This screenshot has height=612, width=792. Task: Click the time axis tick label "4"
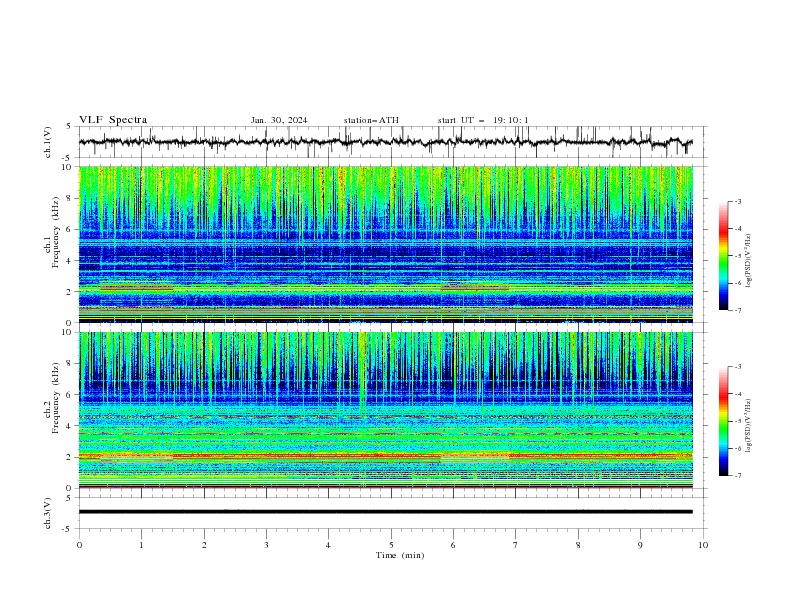pyautogui.click(x=328, y=545)
